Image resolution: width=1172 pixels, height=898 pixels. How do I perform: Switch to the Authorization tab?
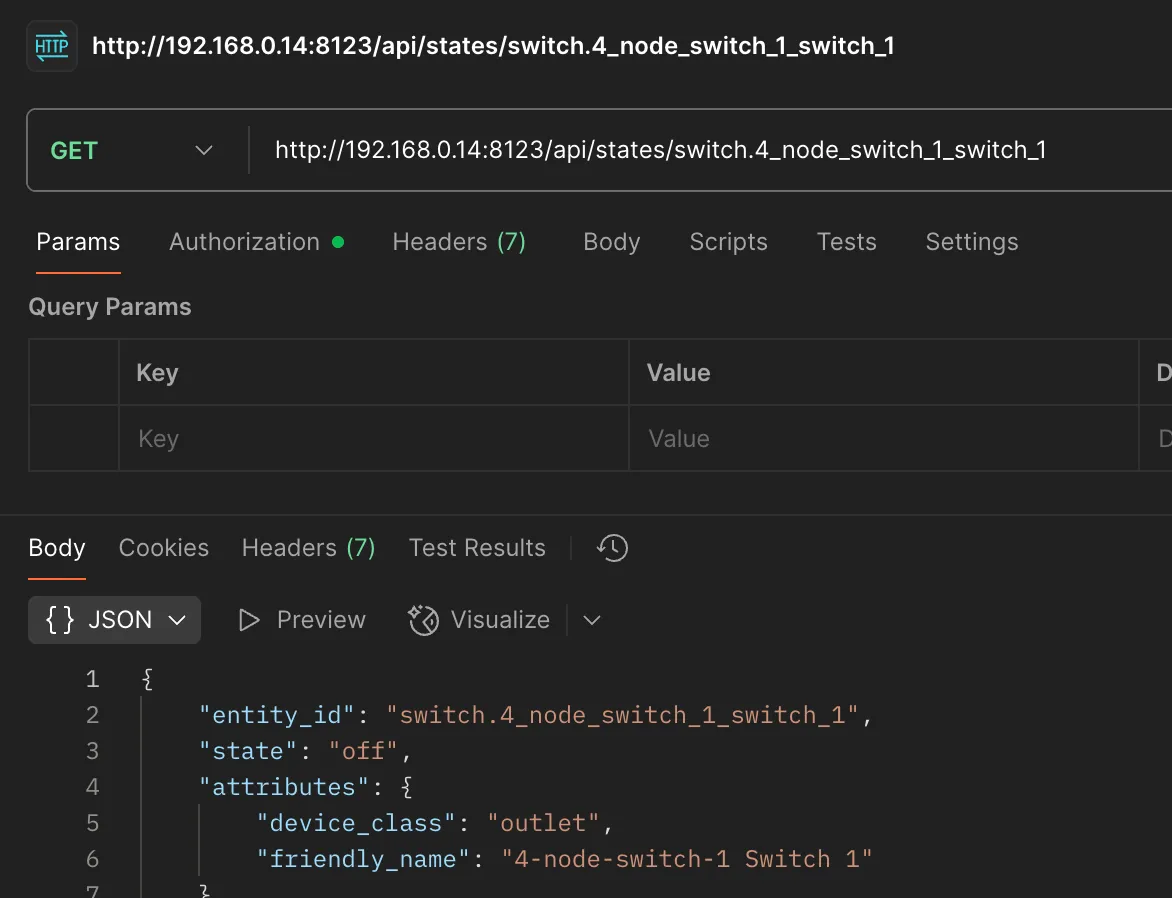click(245, 242)
